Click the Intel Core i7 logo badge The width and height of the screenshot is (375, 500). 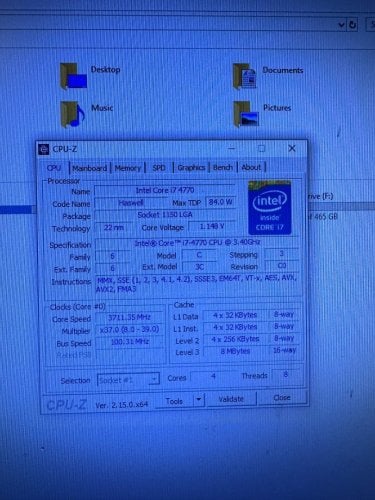point(270,208)
